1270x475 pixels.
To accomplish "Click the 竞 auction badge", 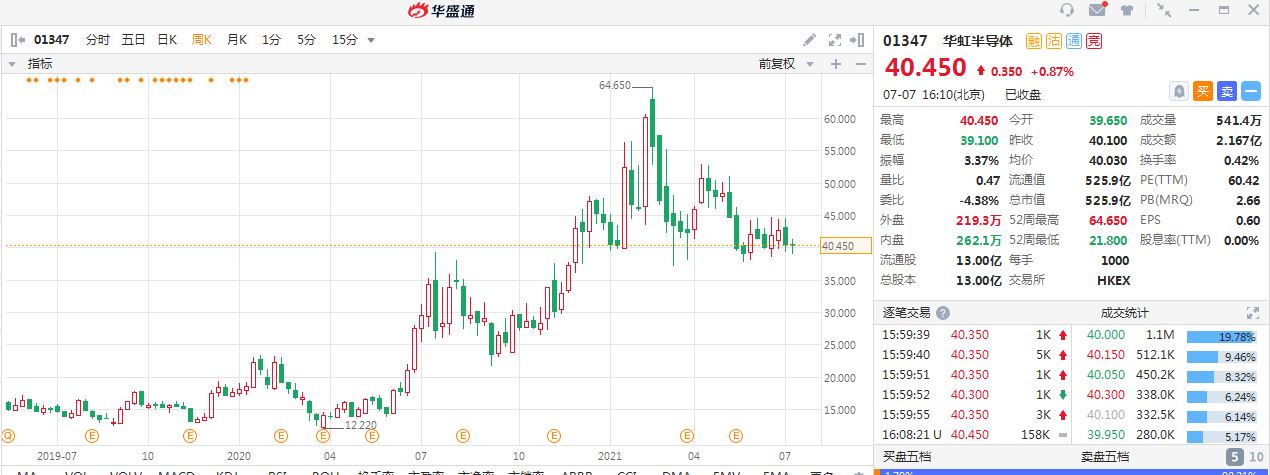I will click(x=1093, y=41).
